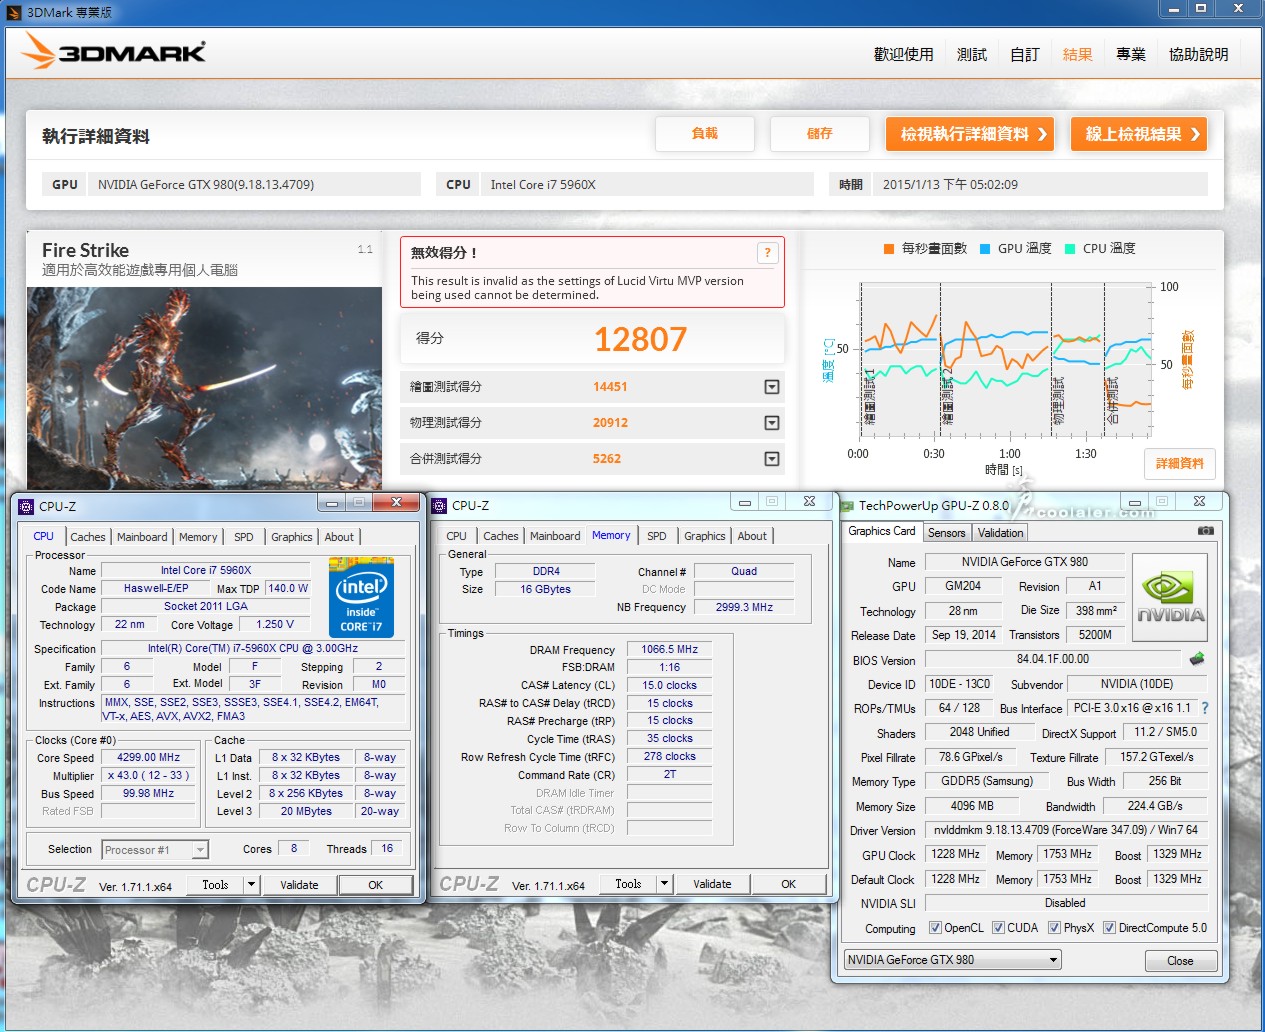This screenshot has width=1265, height=1032.
Task: Expand the 繪圖測試得分 score row
Action: pyautogui.click(x=772, y=387)
